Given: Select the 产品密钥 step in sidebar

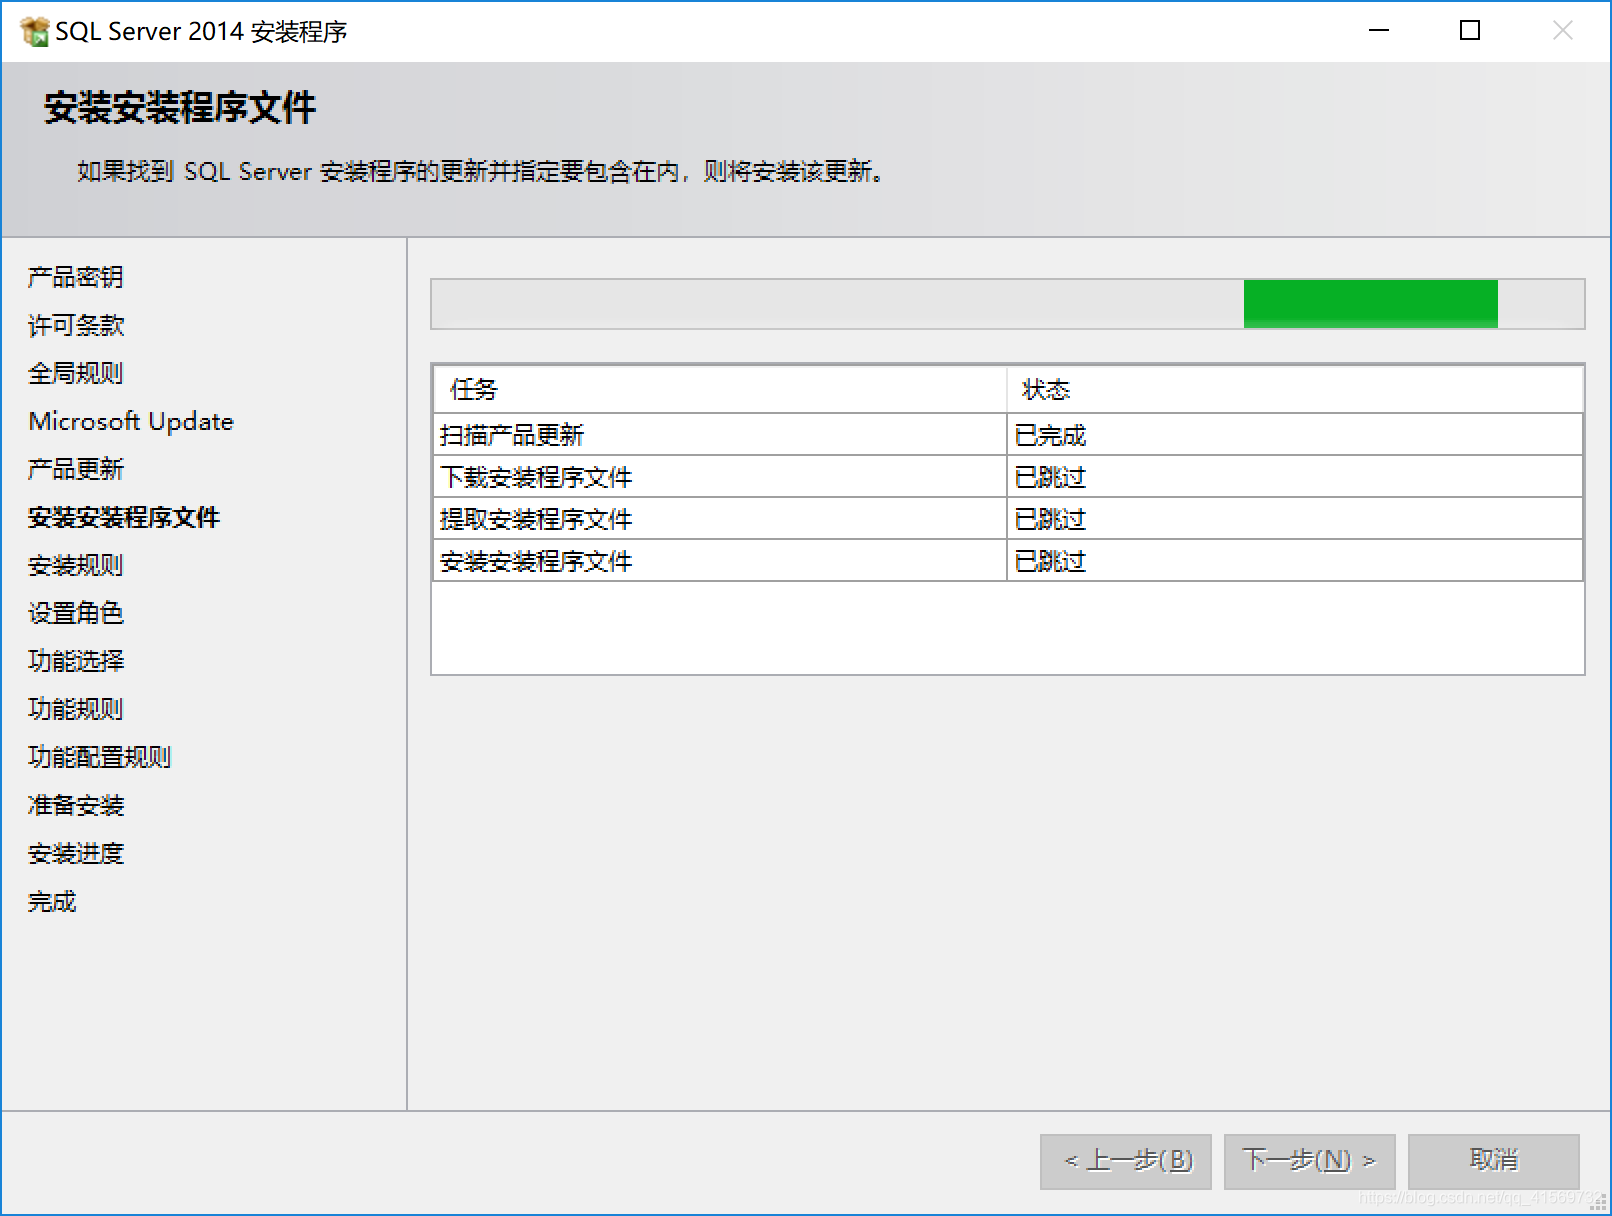Looking at the screenshot, I should tap(76, 277).
